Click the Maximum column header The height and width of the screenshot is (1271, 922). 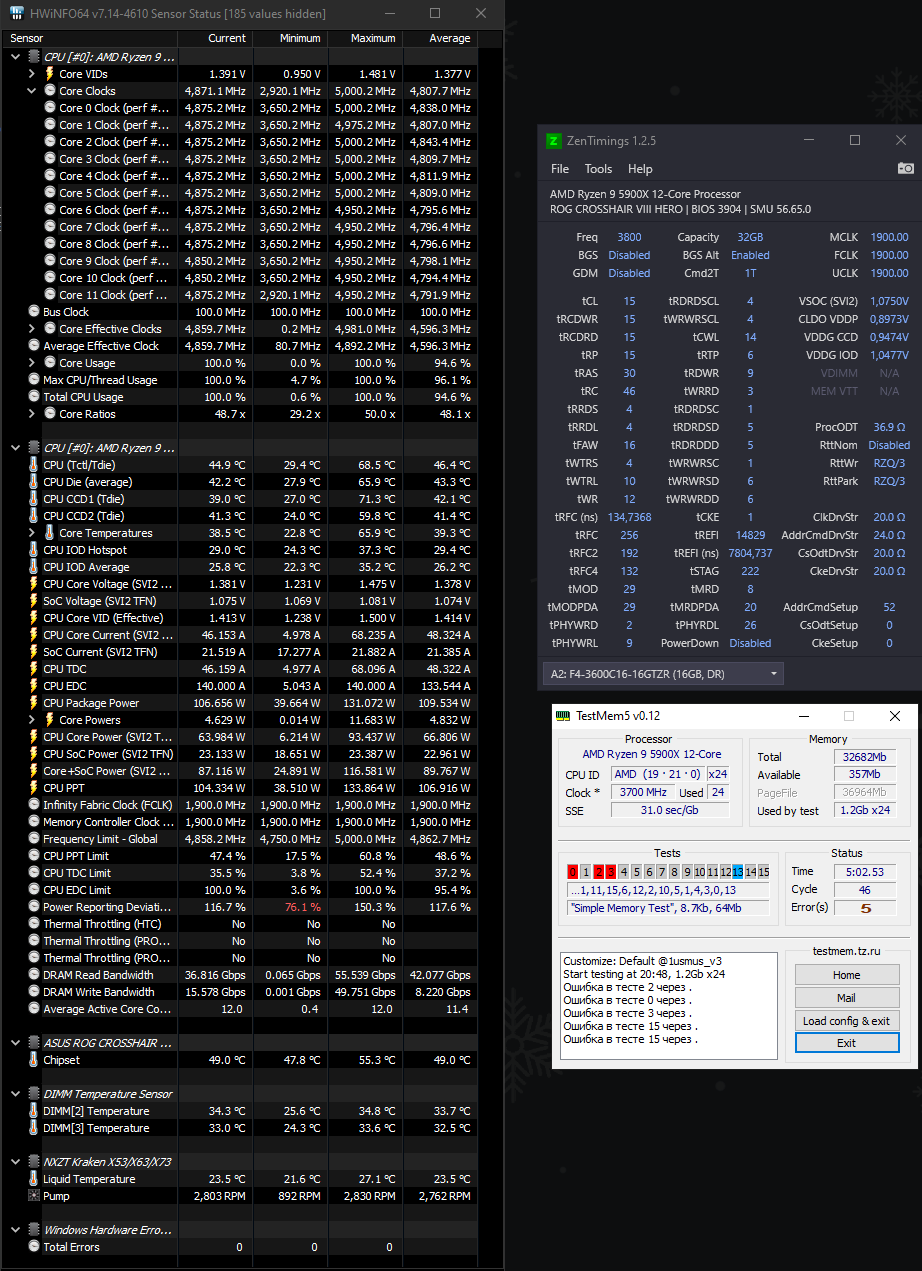click(365, 38)
